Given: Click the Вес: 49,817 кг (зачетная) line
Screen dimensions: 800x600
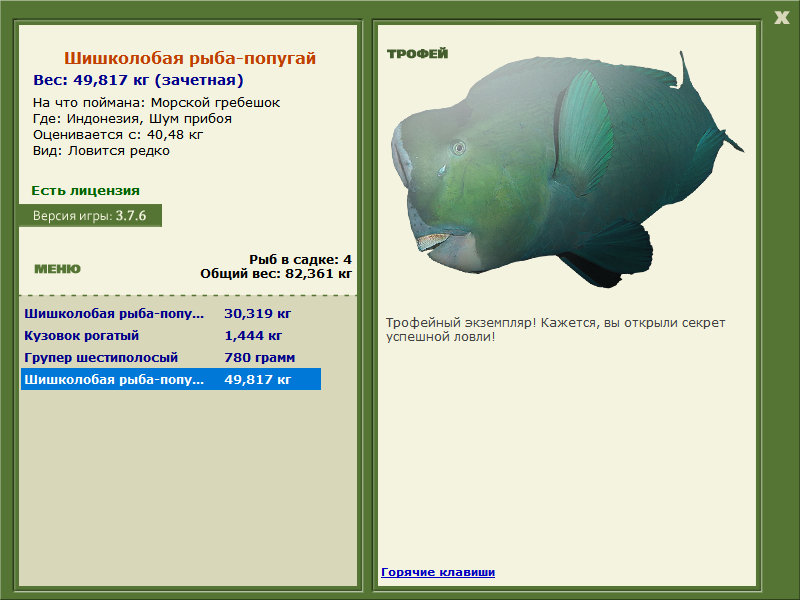Looking at the screenshot, I should point(138,80).
